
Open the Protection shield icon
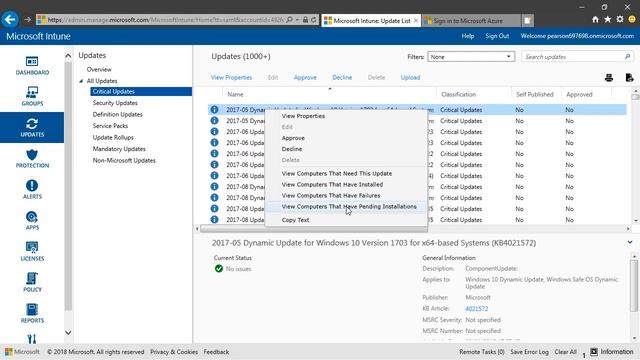point(32,155)
